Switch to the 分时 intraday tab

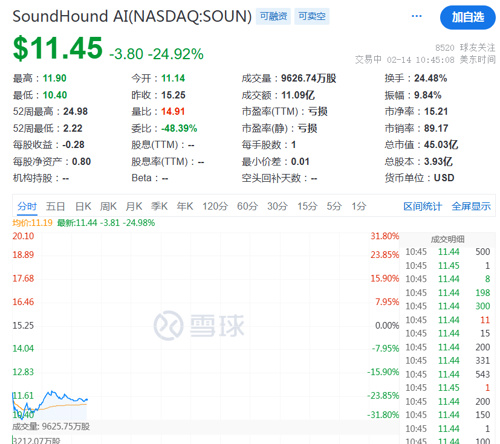tap(27, 206)
